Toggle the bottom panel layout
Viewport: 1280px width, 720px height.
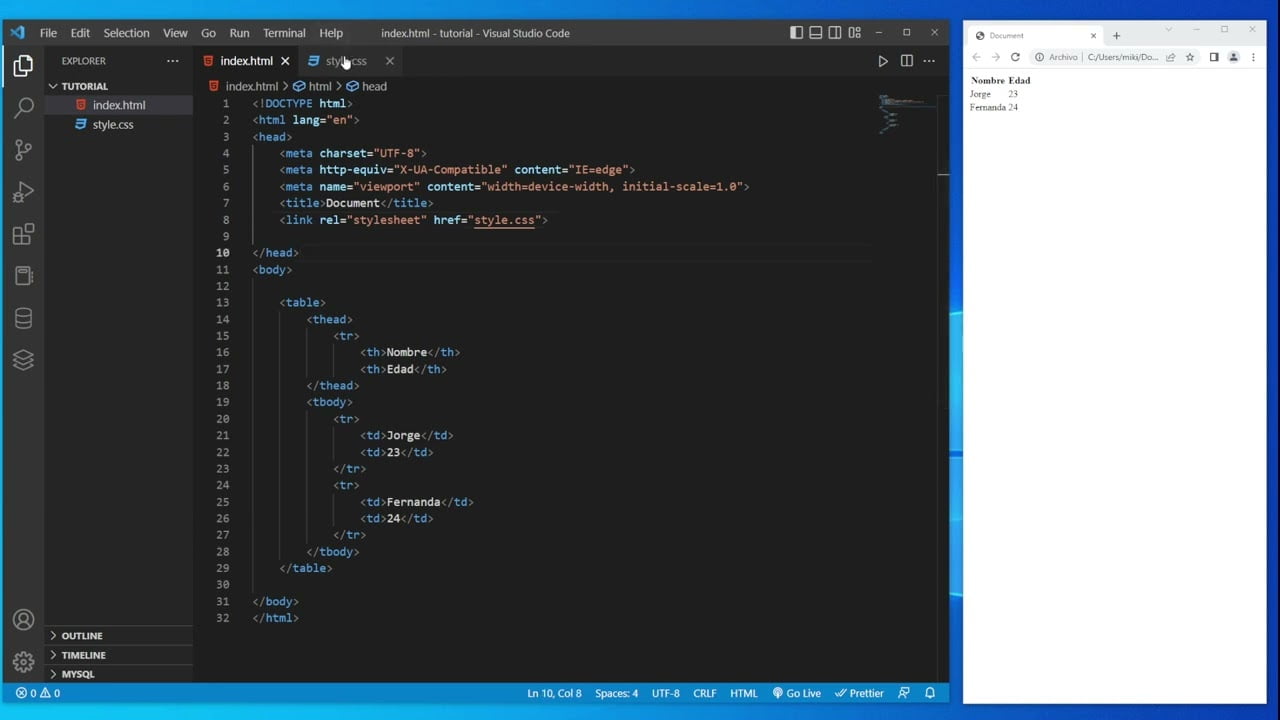coord(816,33)
